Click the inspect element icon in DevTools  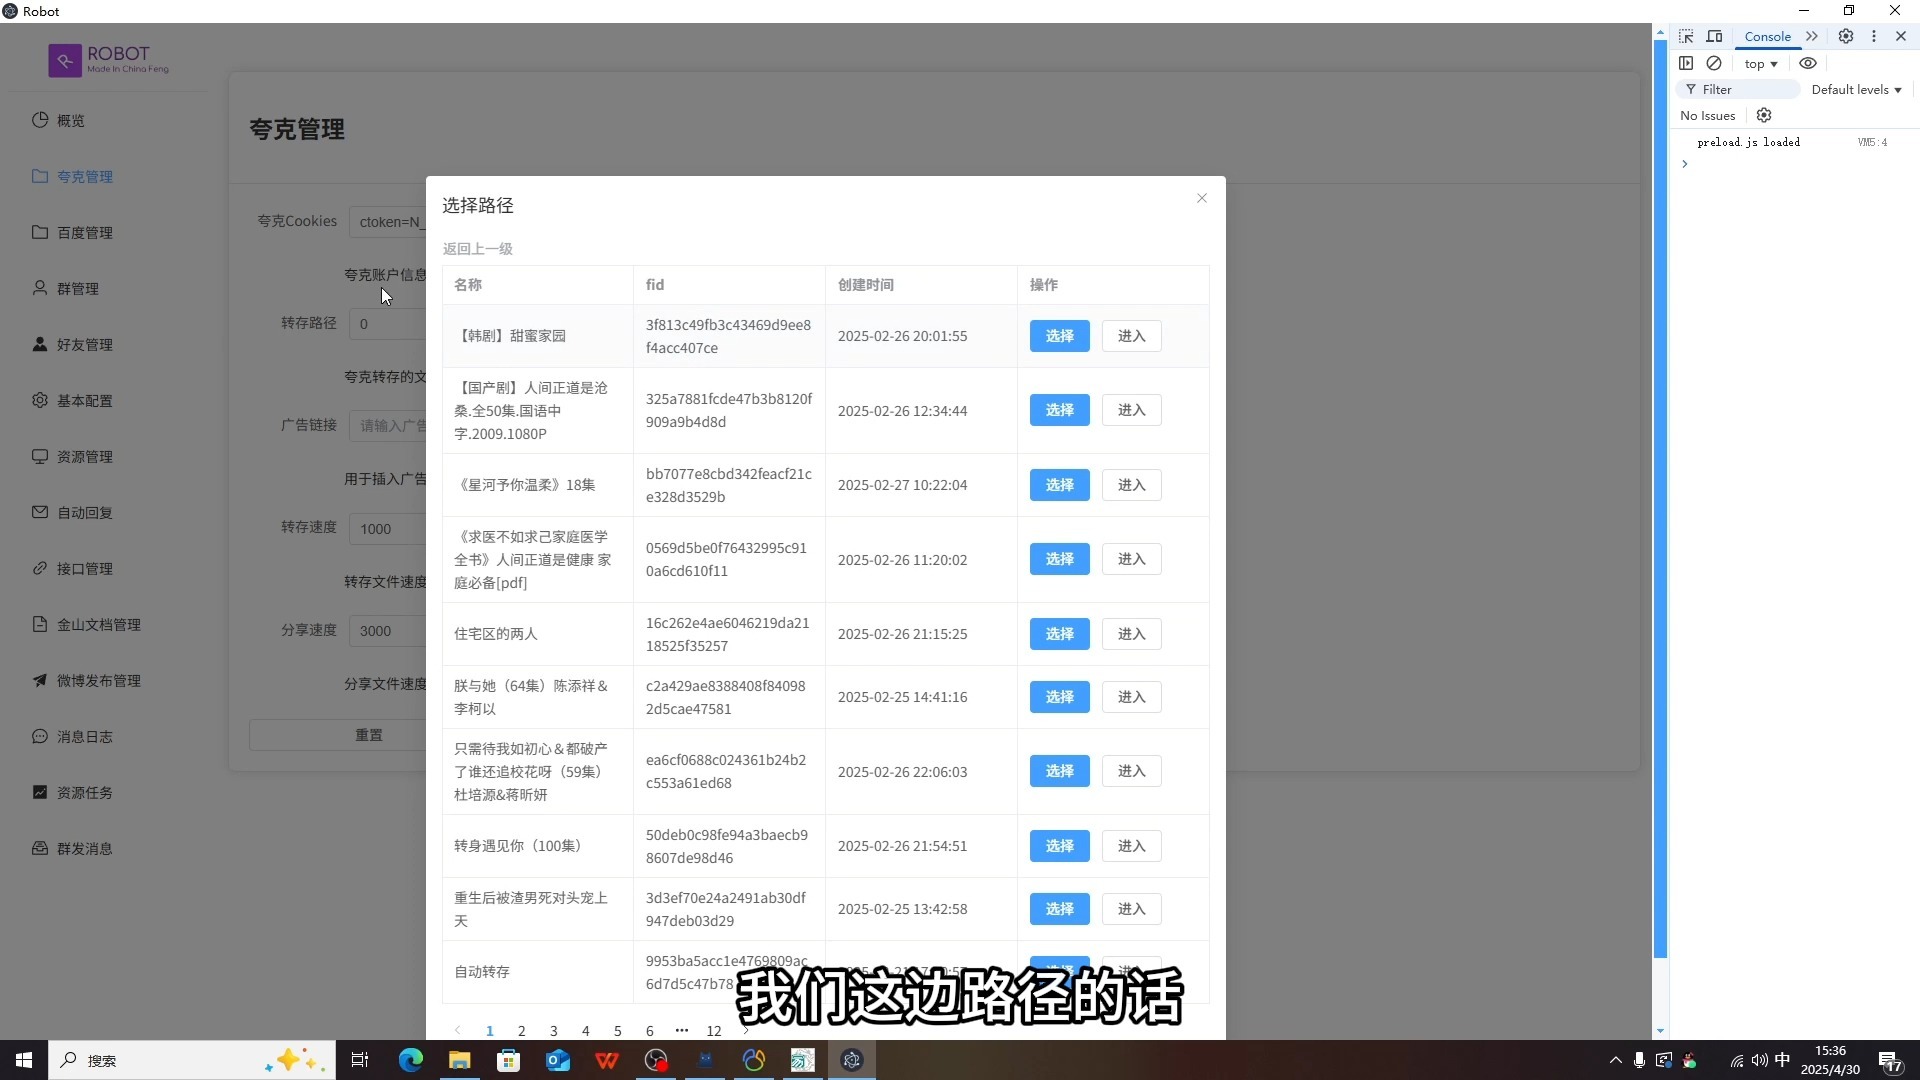[1687, 36]
